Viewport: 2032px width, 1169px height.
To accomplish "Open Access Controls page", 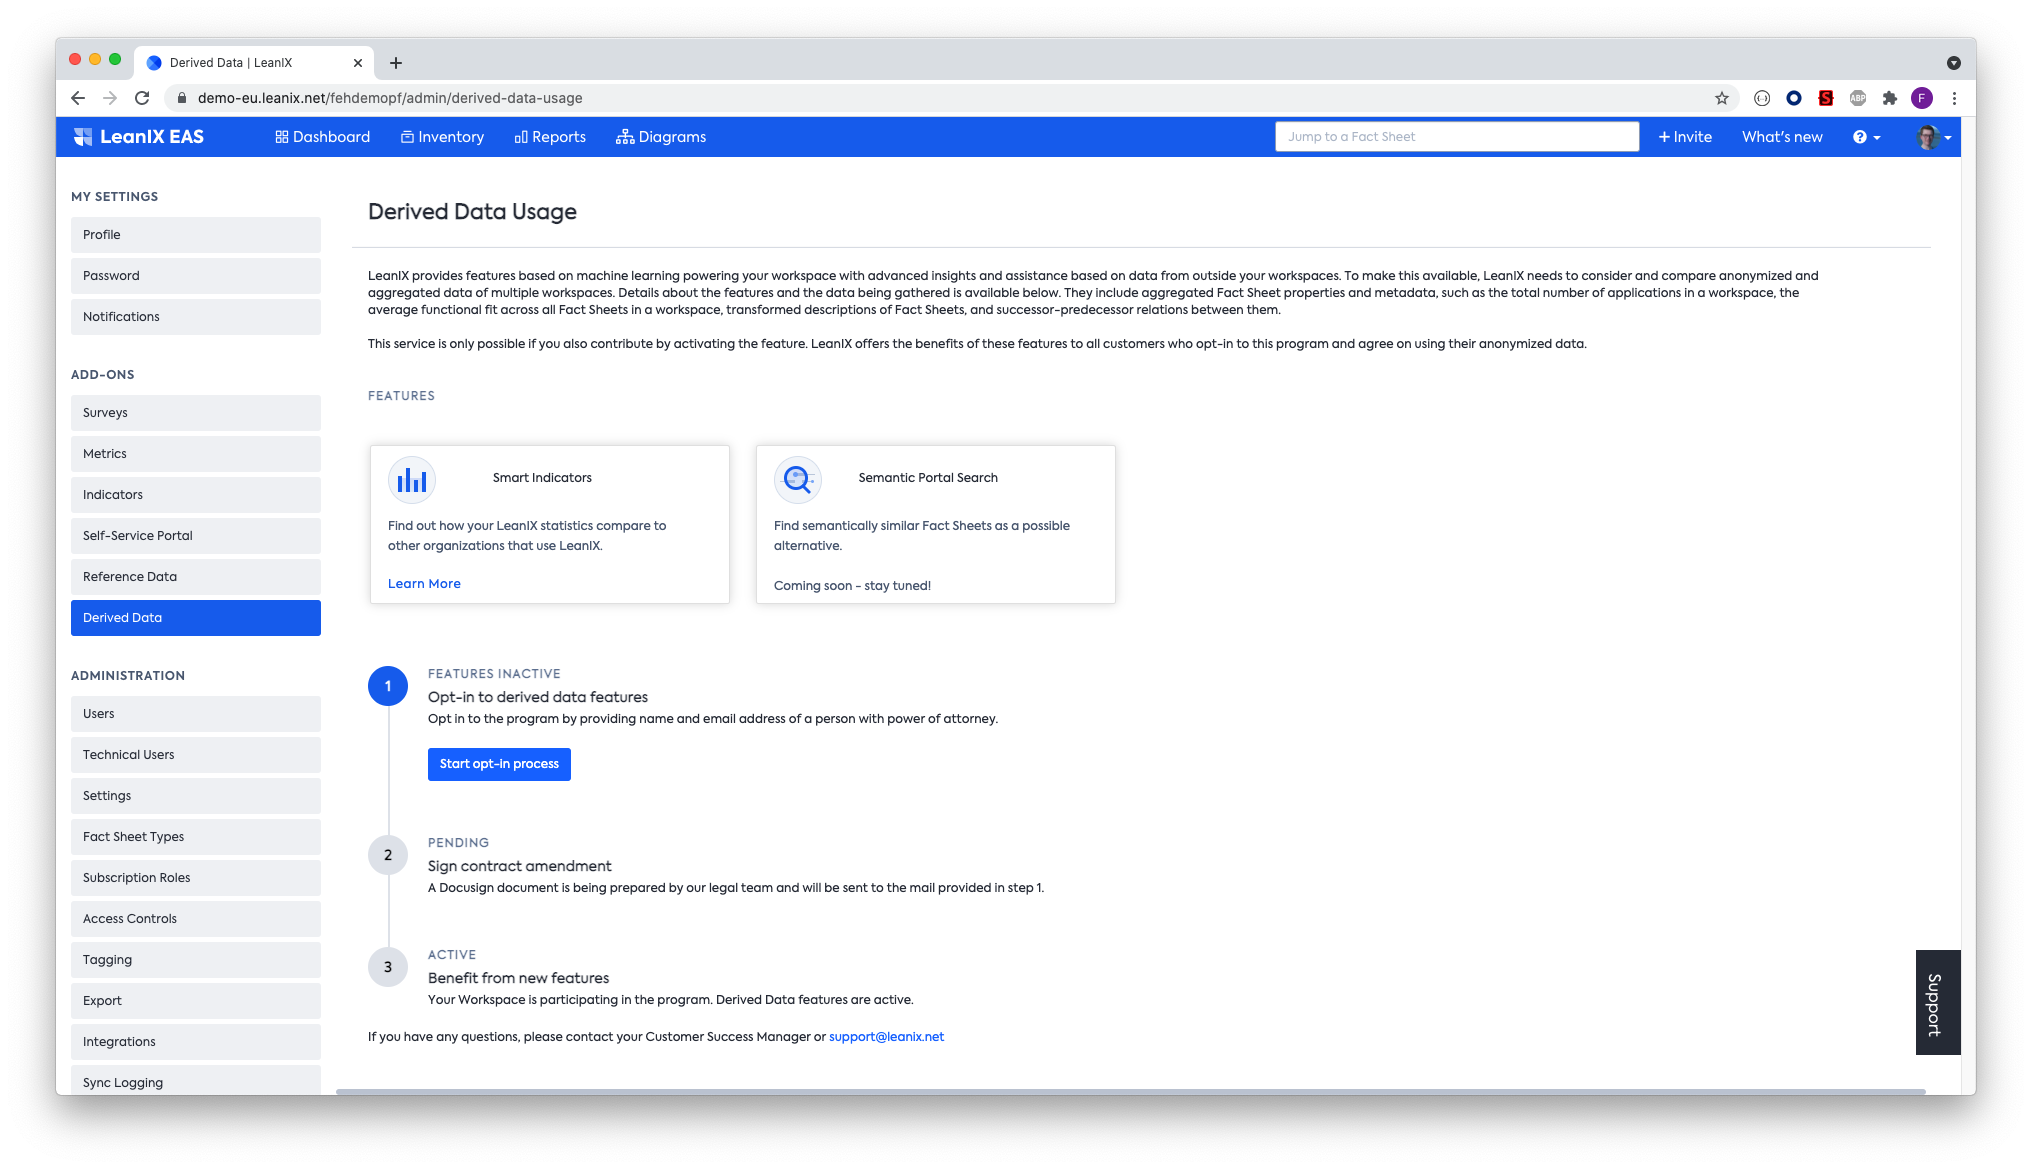I will tap(196, 919).
